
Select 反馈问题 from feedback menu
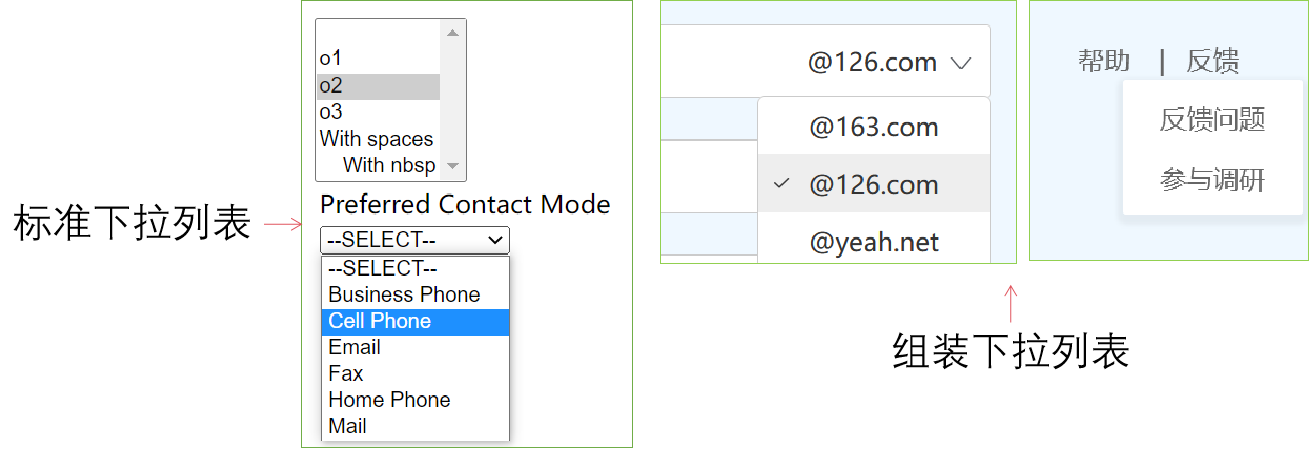[1212, 121]
